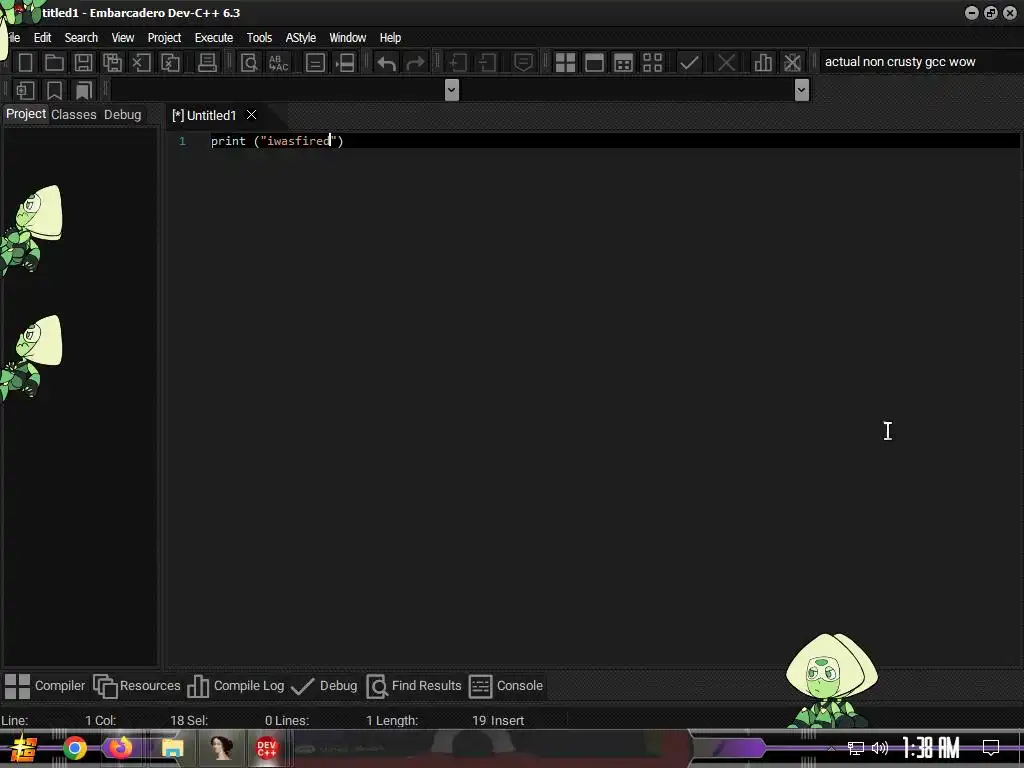Click the Indent toolbar icon
The width and height of the screenshot is (1024, 768).
pyautogui.click(x=457, y=63)
